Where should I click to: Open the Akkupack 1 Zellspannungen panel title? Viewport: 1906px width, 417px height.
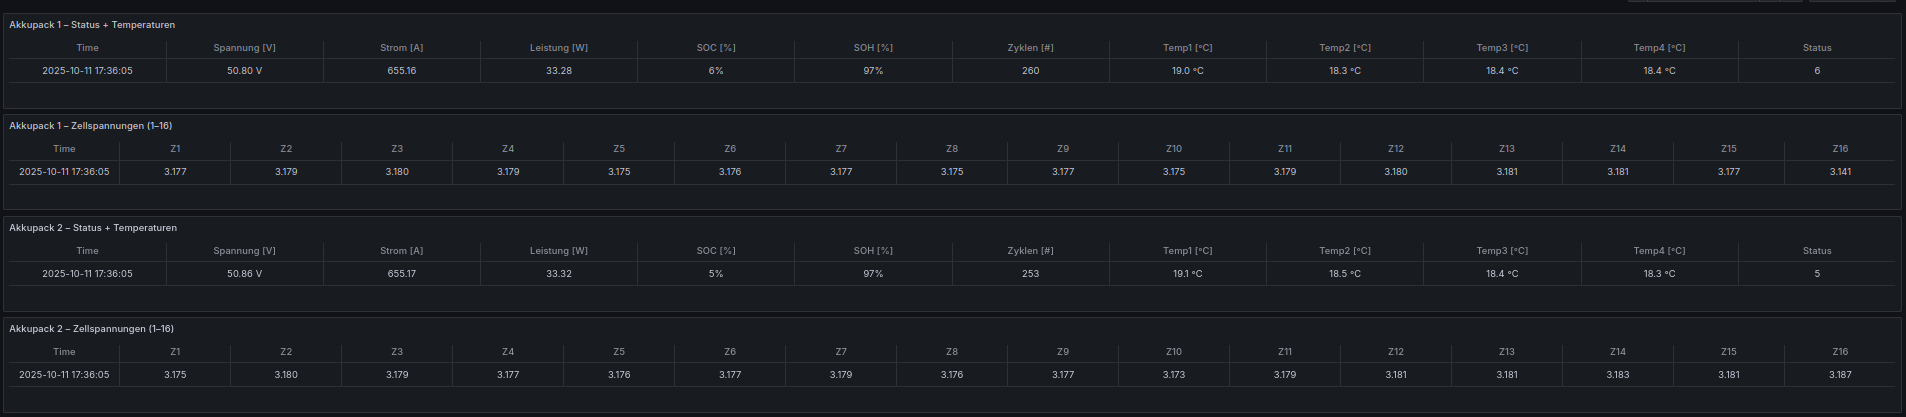click(90, 126)
